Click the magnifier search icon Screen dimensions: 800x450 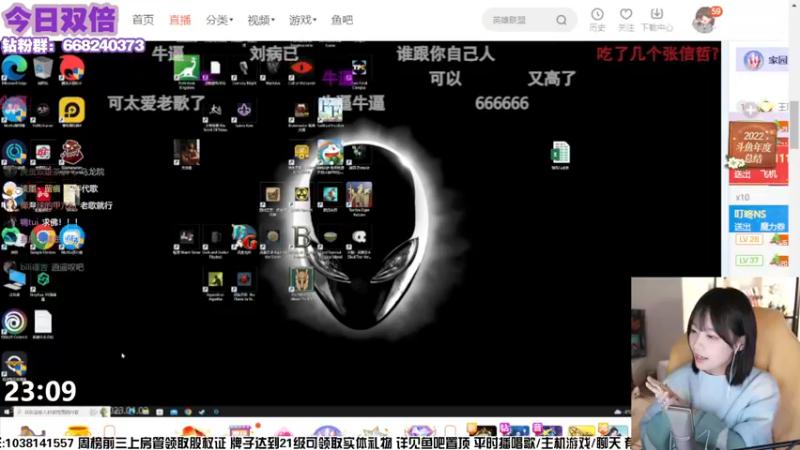coord(561,20)
